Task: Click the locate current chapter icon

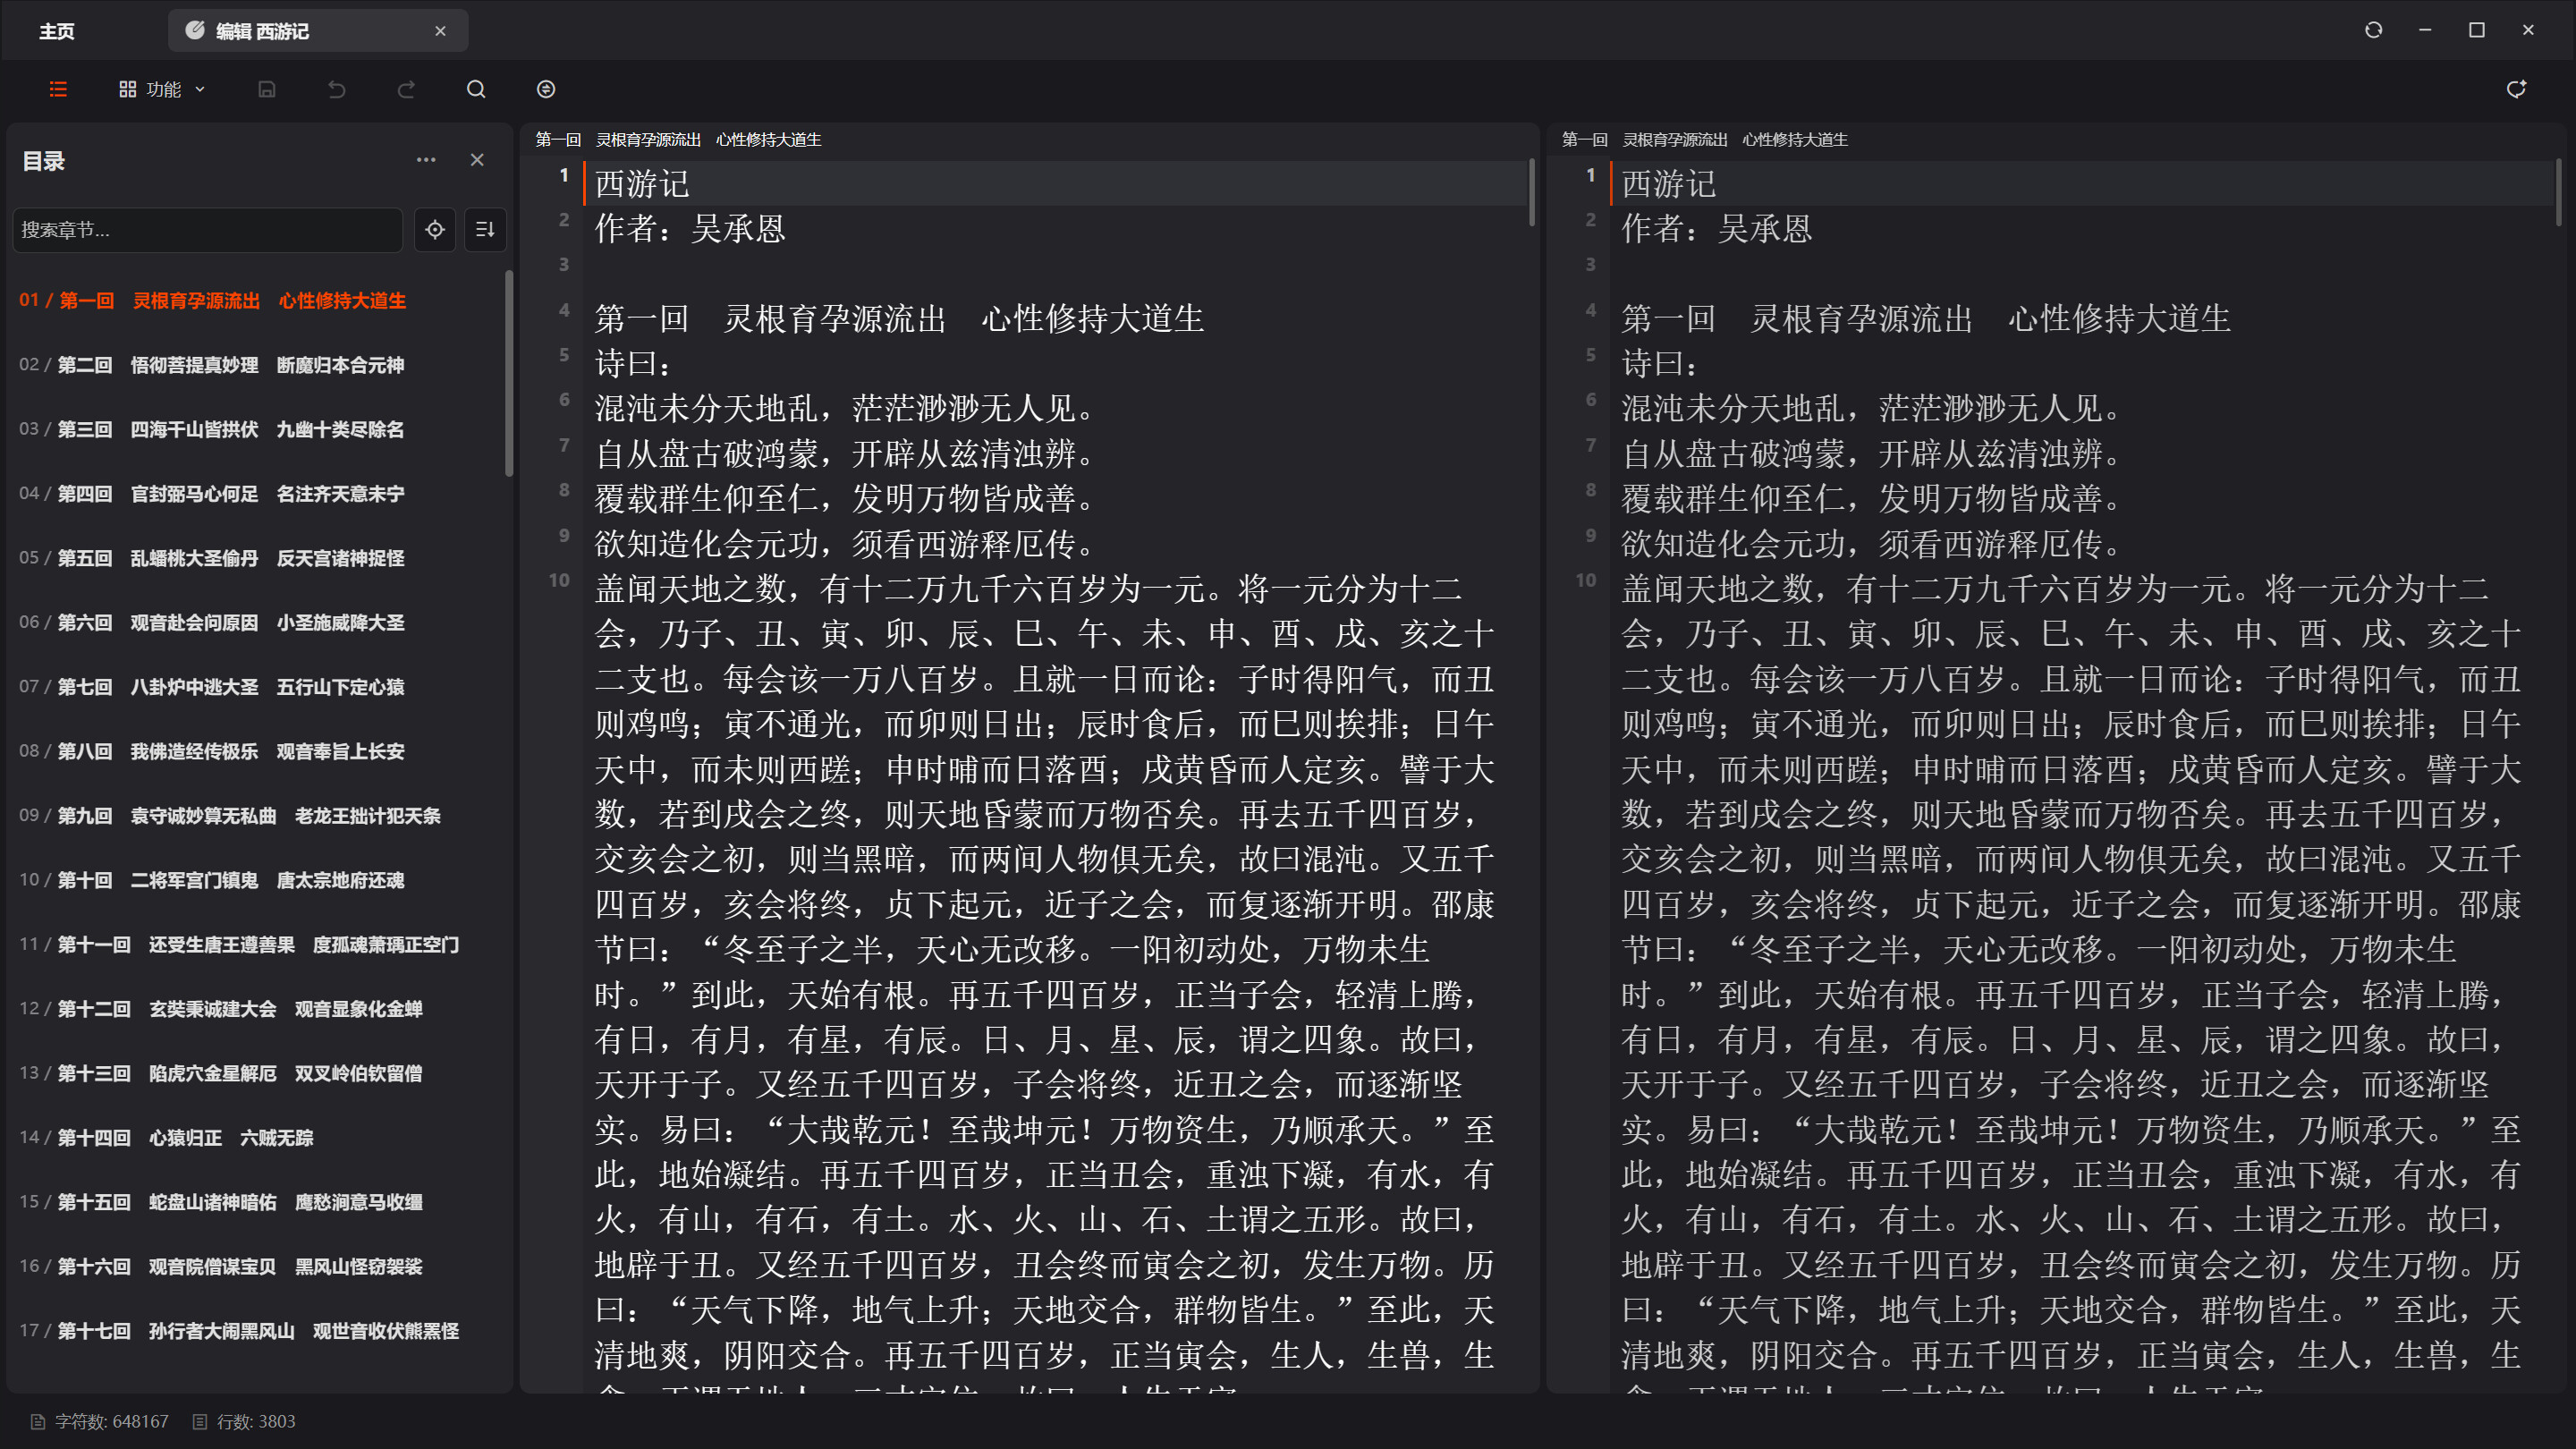Action: point(435,230)
